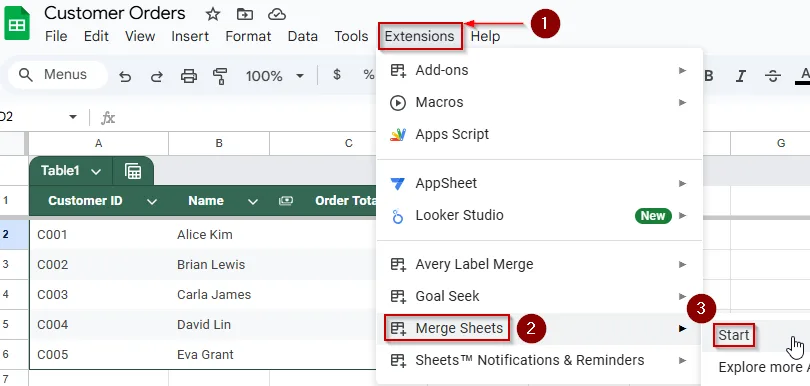
Task: Select cell containing C004
Action: point(99,325)
